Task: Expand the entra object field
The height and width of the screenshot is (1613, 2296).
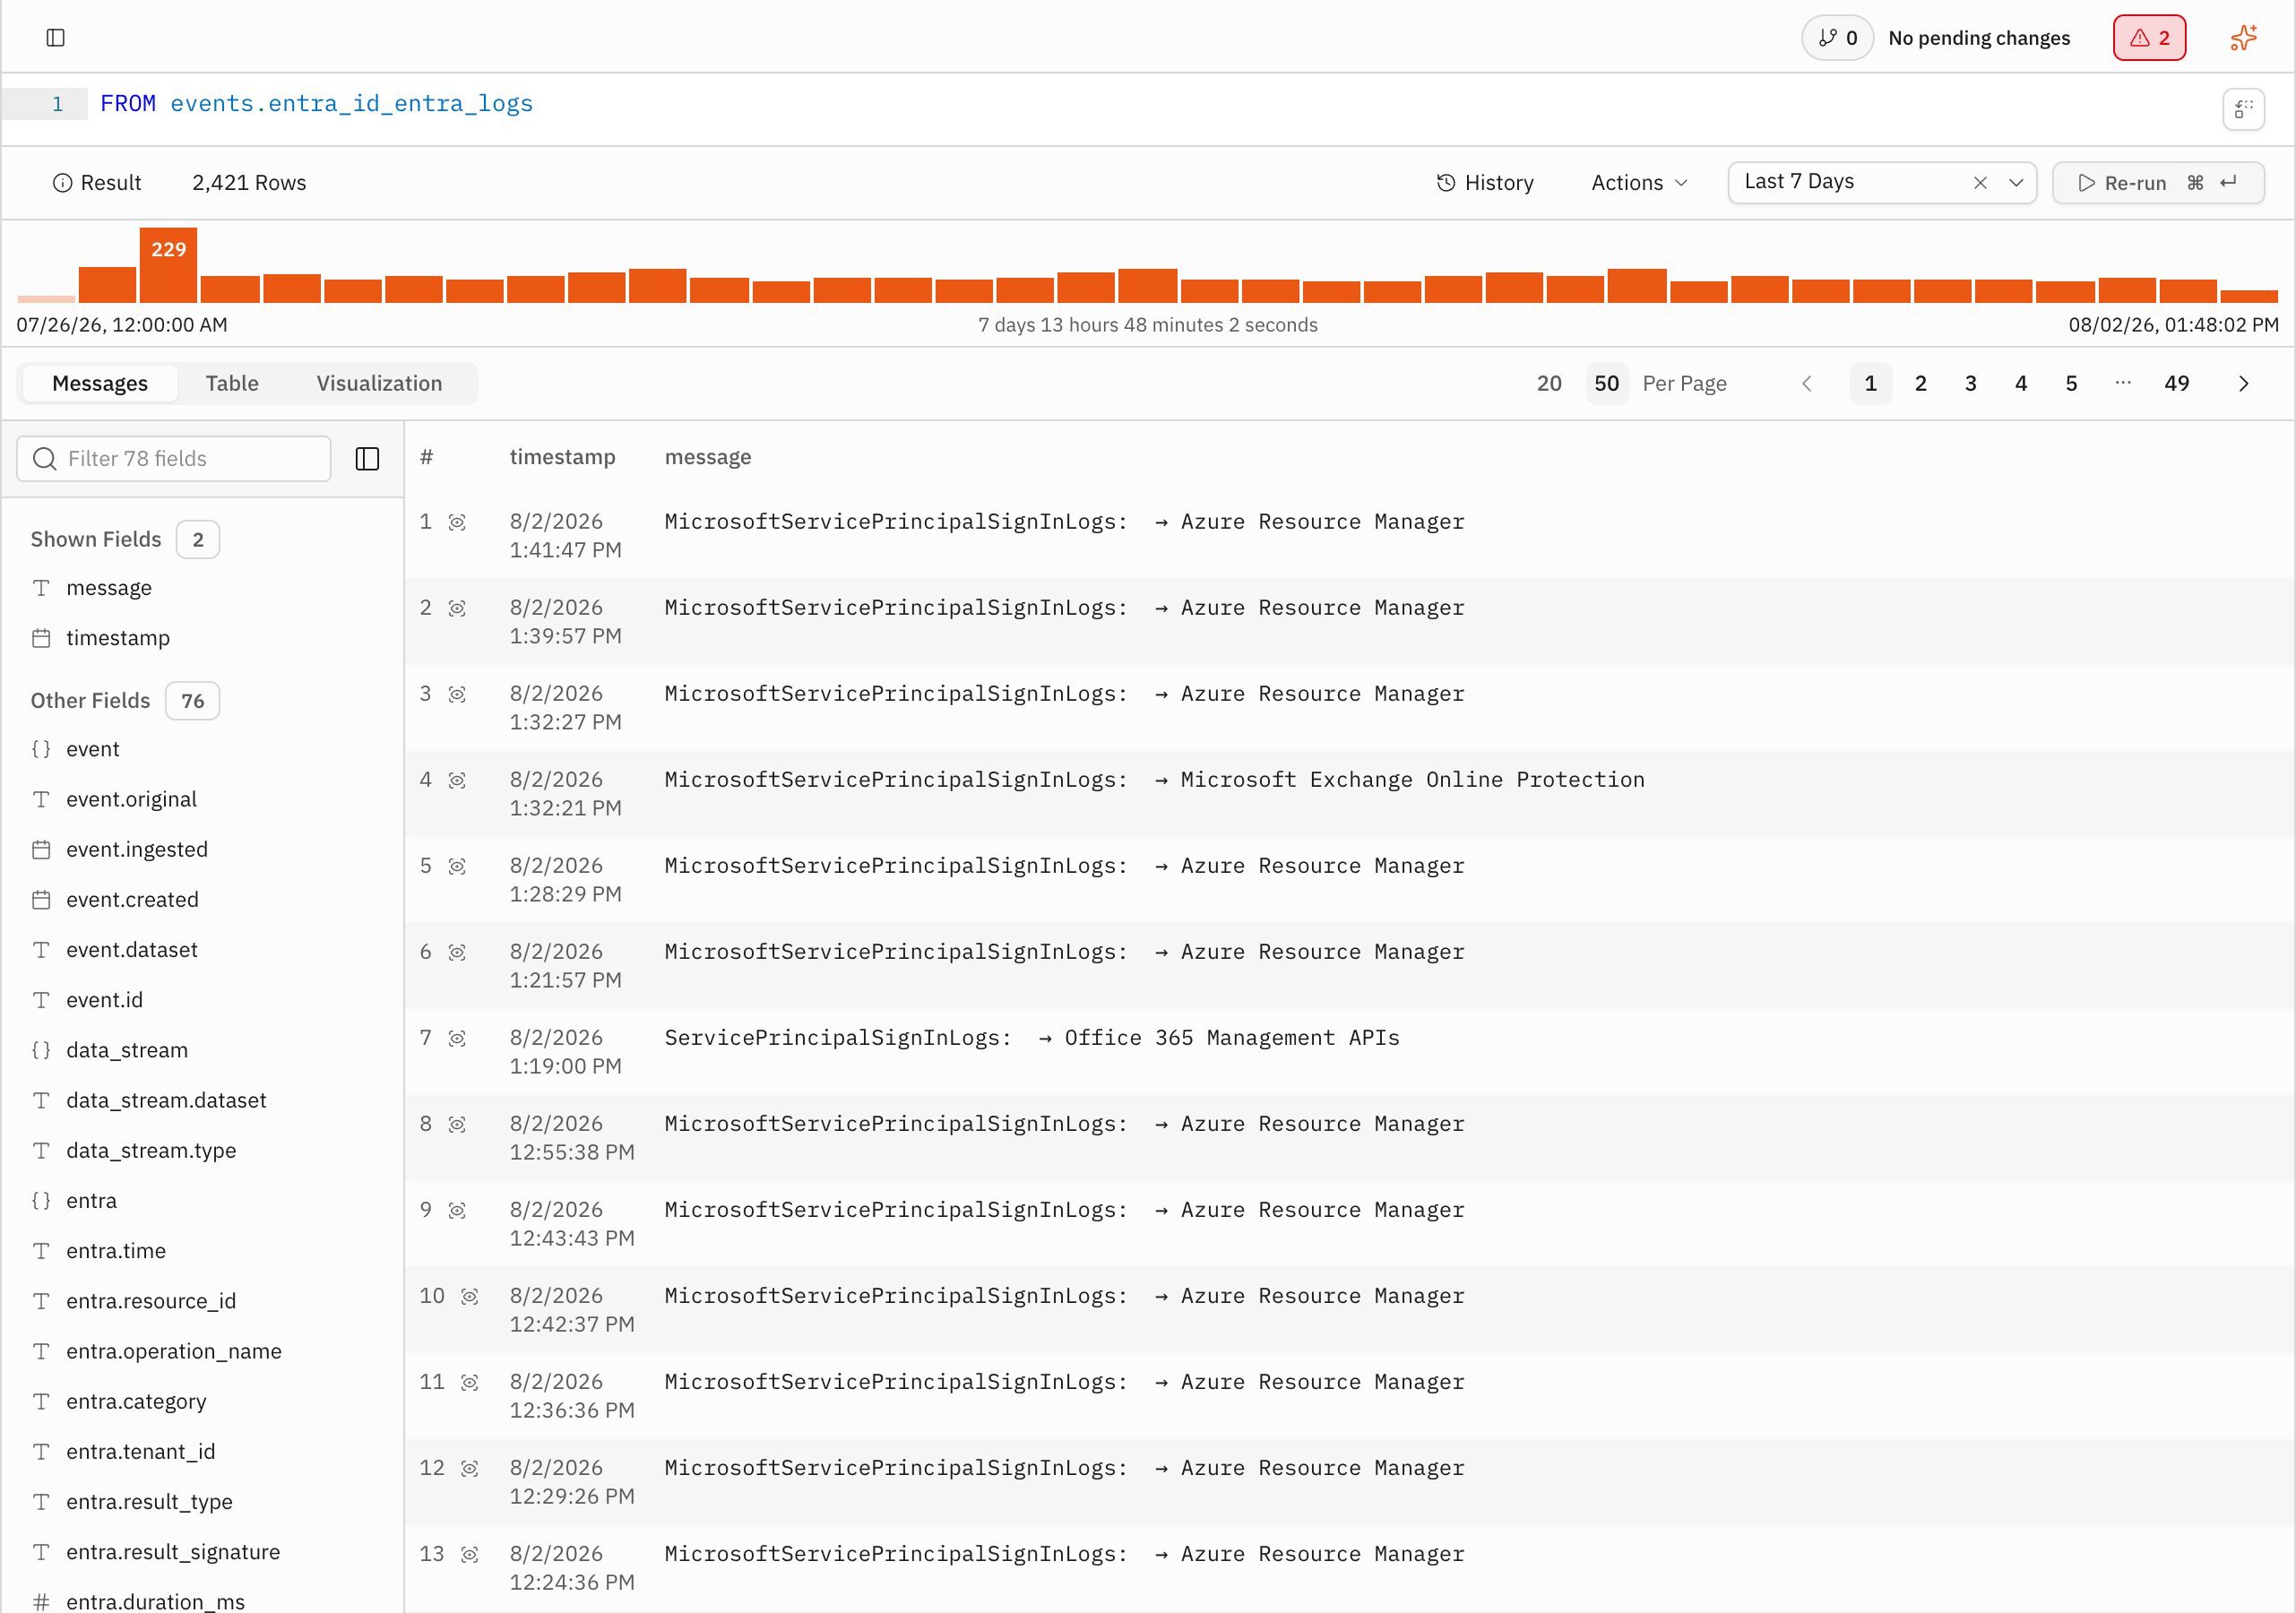Action: point(91,1201)
